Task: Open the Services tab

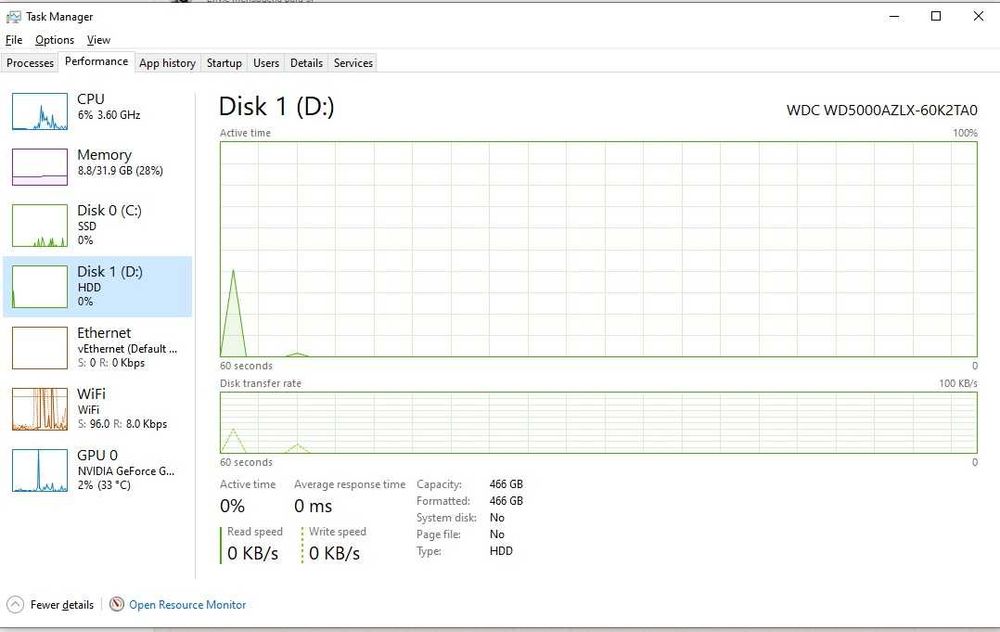Action: (x=353, y=63)
